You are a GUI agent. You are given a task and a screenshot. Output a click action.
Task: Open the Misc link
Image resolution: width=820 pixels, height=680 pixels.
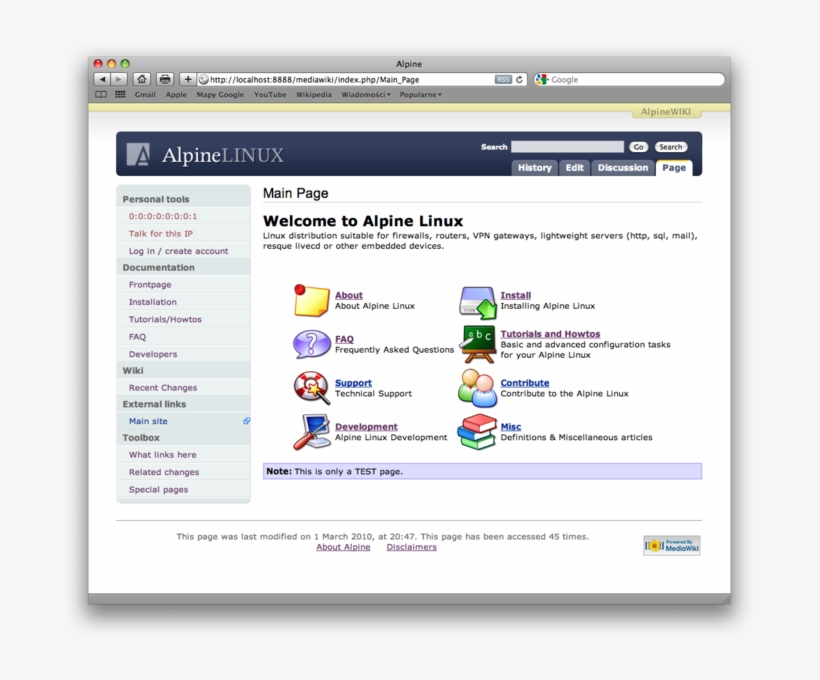point(511,427)
